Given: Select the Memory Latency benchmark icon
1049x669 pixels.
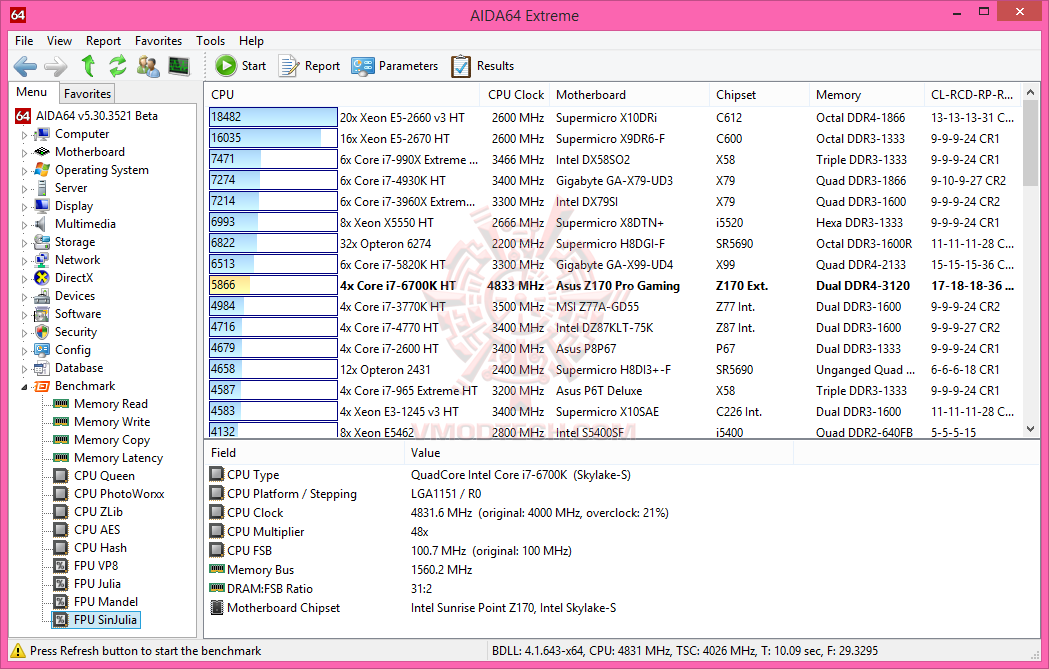Looking at the screenshot, I should pyautogui.click(x=61, y=458).
